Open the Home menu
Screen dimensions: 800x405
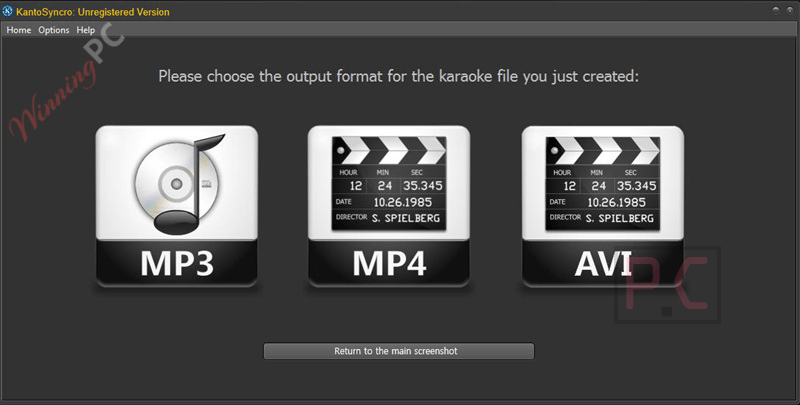coord(19,30)
